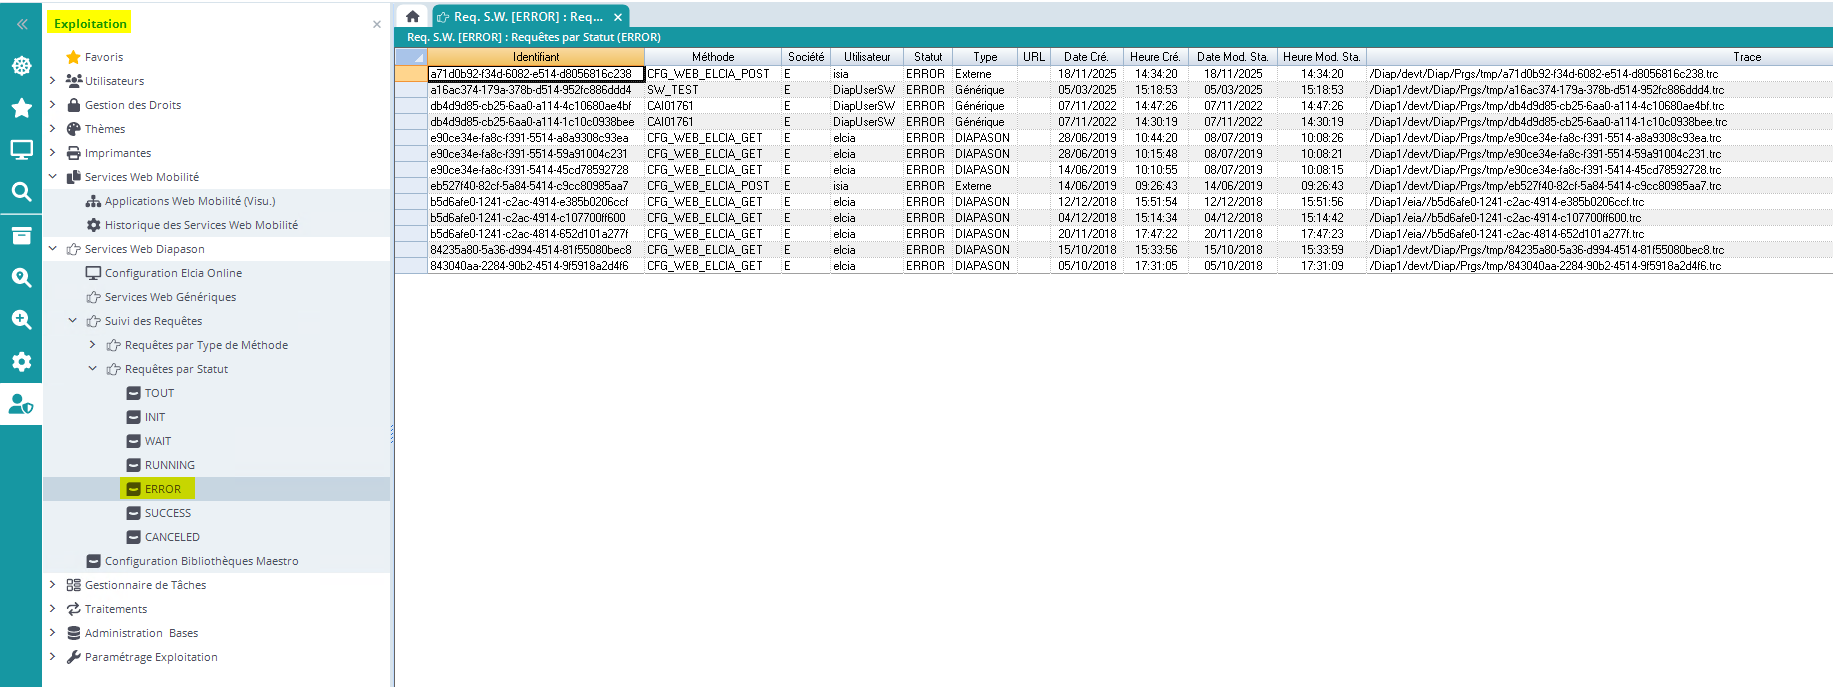Click the monitor icon in the left sidebar
The width and height of the screenshot is (1833, 687).
tap(21, 150)
